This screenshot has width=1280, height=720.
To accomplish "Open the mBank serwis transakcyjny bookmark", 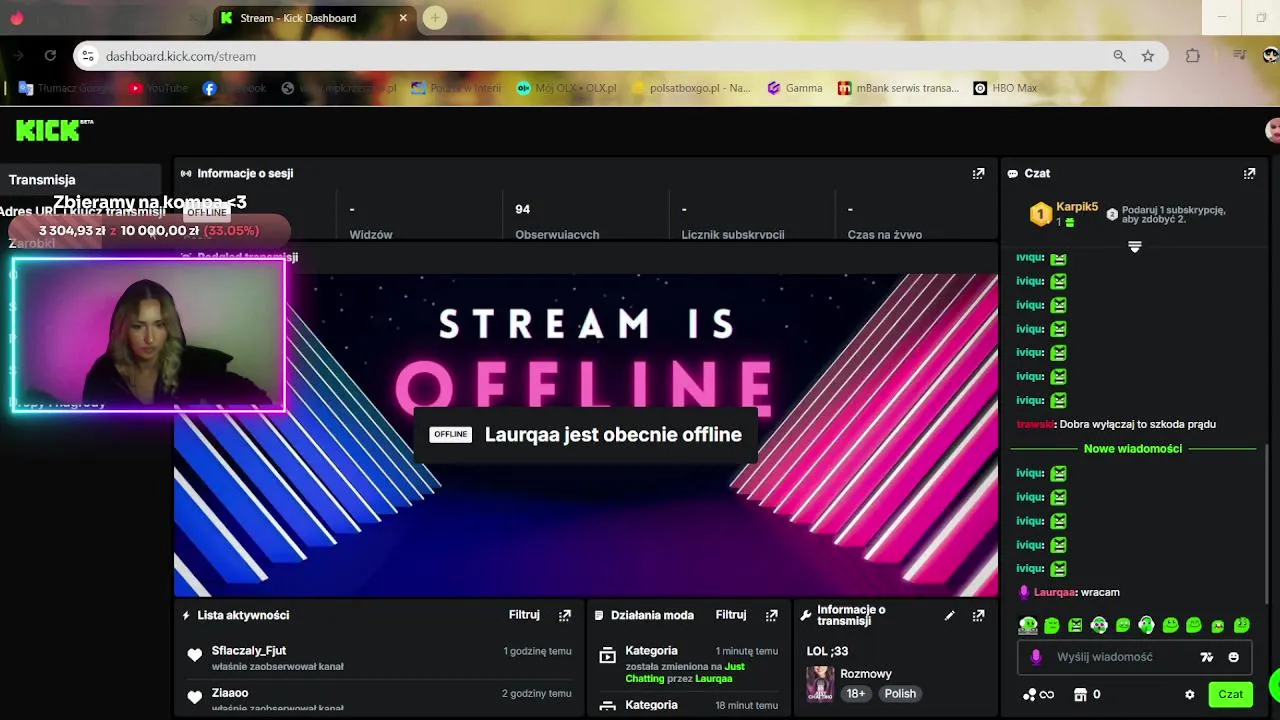I will pos(898,88).
